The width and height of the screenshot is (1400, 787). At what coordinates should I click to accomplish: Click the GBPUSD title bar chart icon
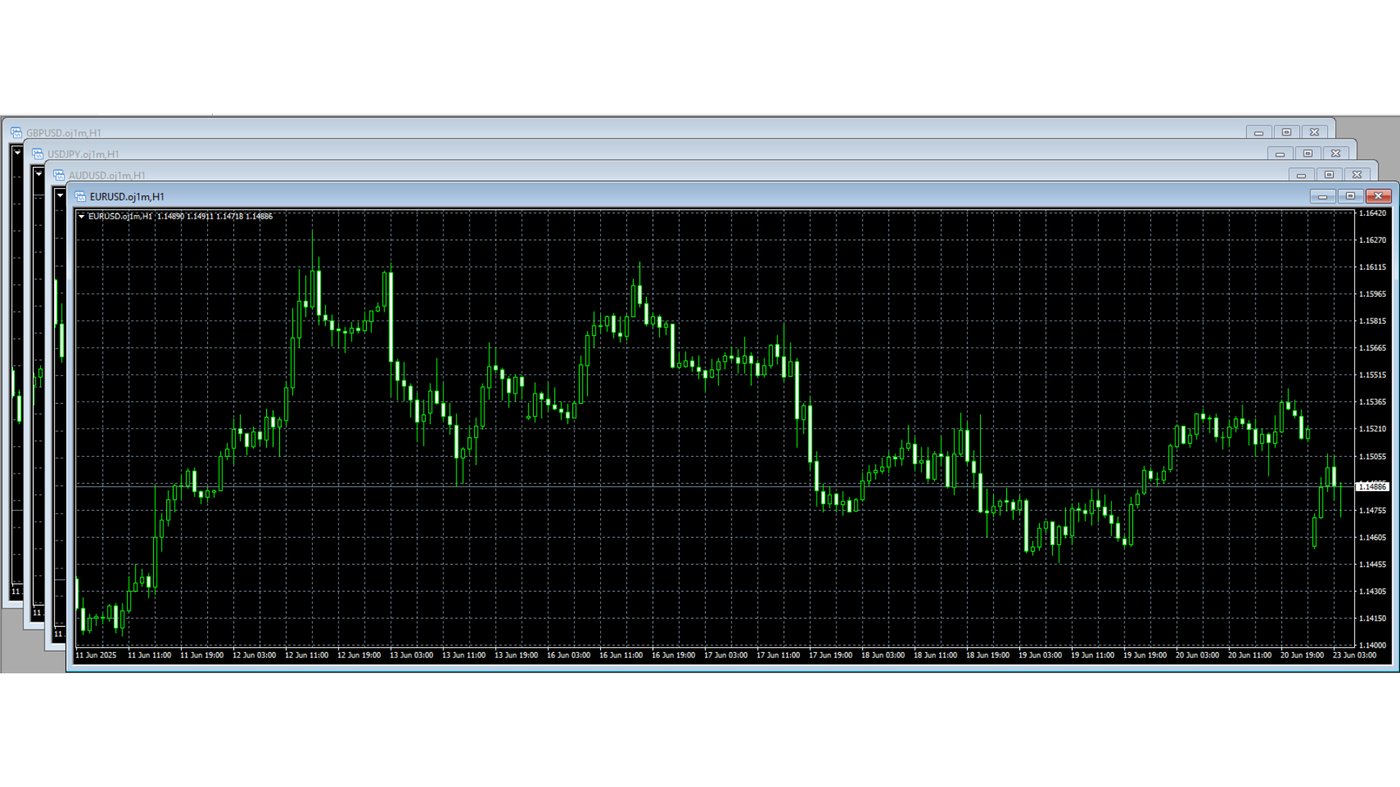pyautogui.click(x=15, y=131)
